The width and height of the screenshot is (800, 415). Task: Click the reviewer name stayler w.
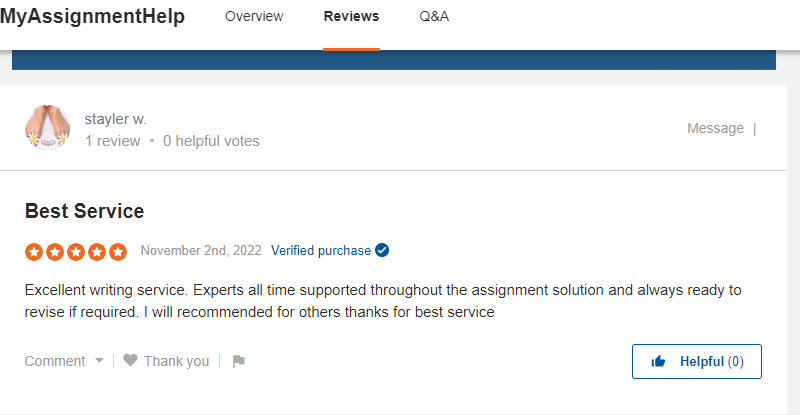[x=115, y=119]
